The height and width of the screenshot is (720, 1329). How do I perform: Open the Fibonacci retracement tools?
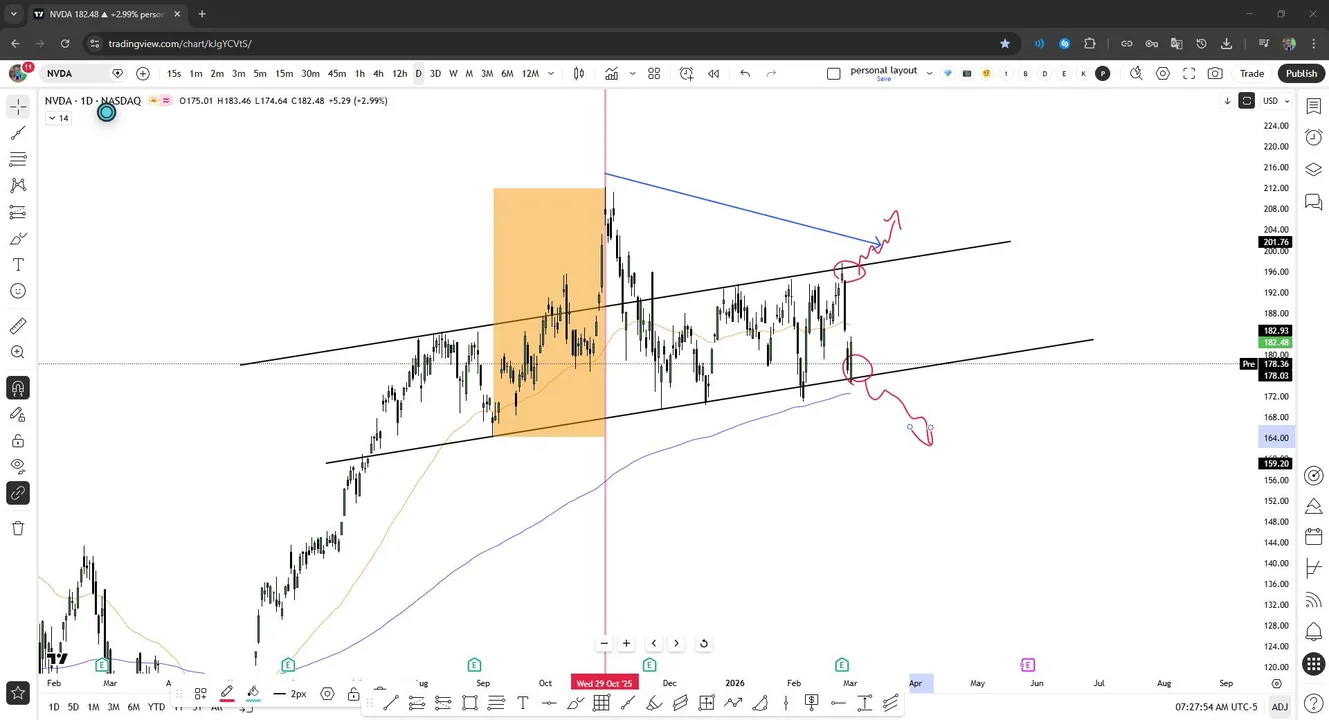pyautogui.click(x=18, y=159)
